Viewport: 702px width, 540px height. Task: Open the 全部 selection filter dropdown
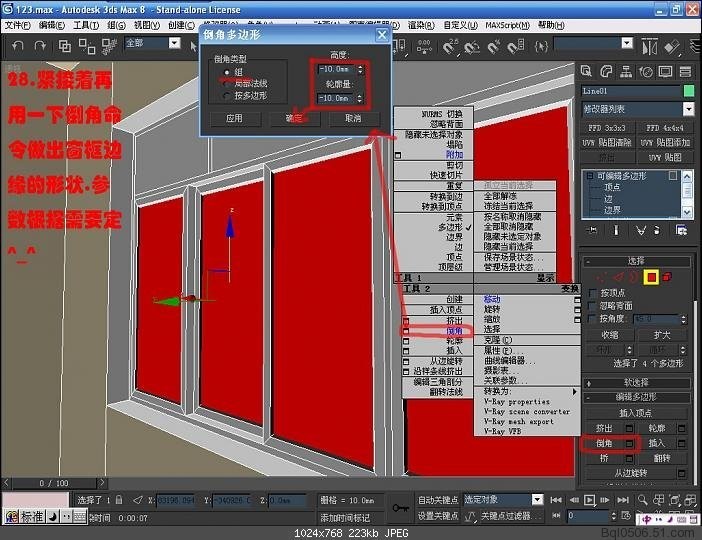click(x=175, y=43)
